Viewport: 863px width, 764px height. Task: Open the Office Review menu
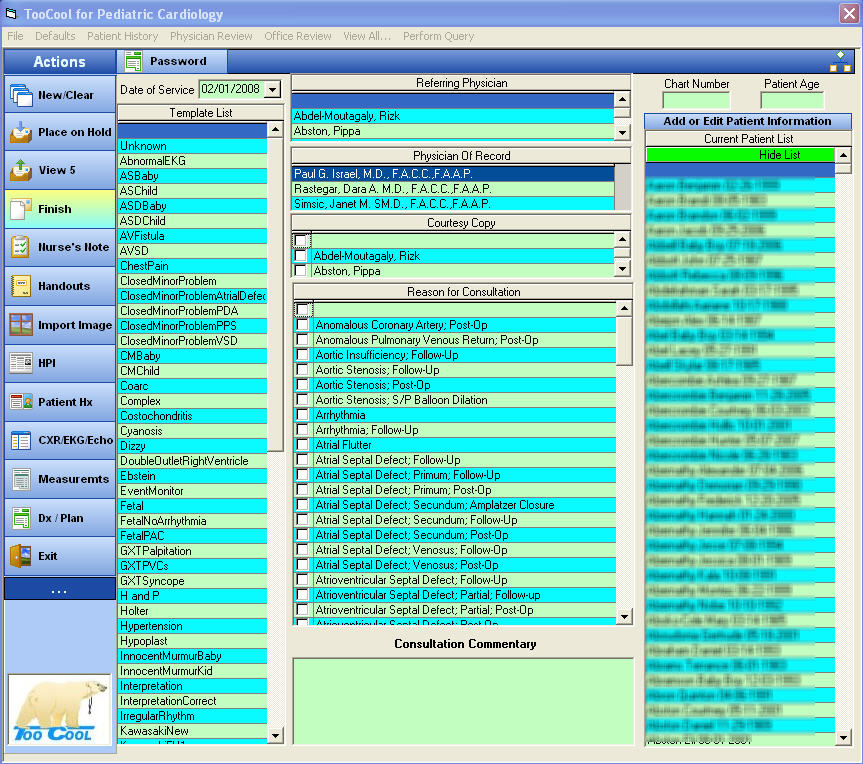coord(298,36)
